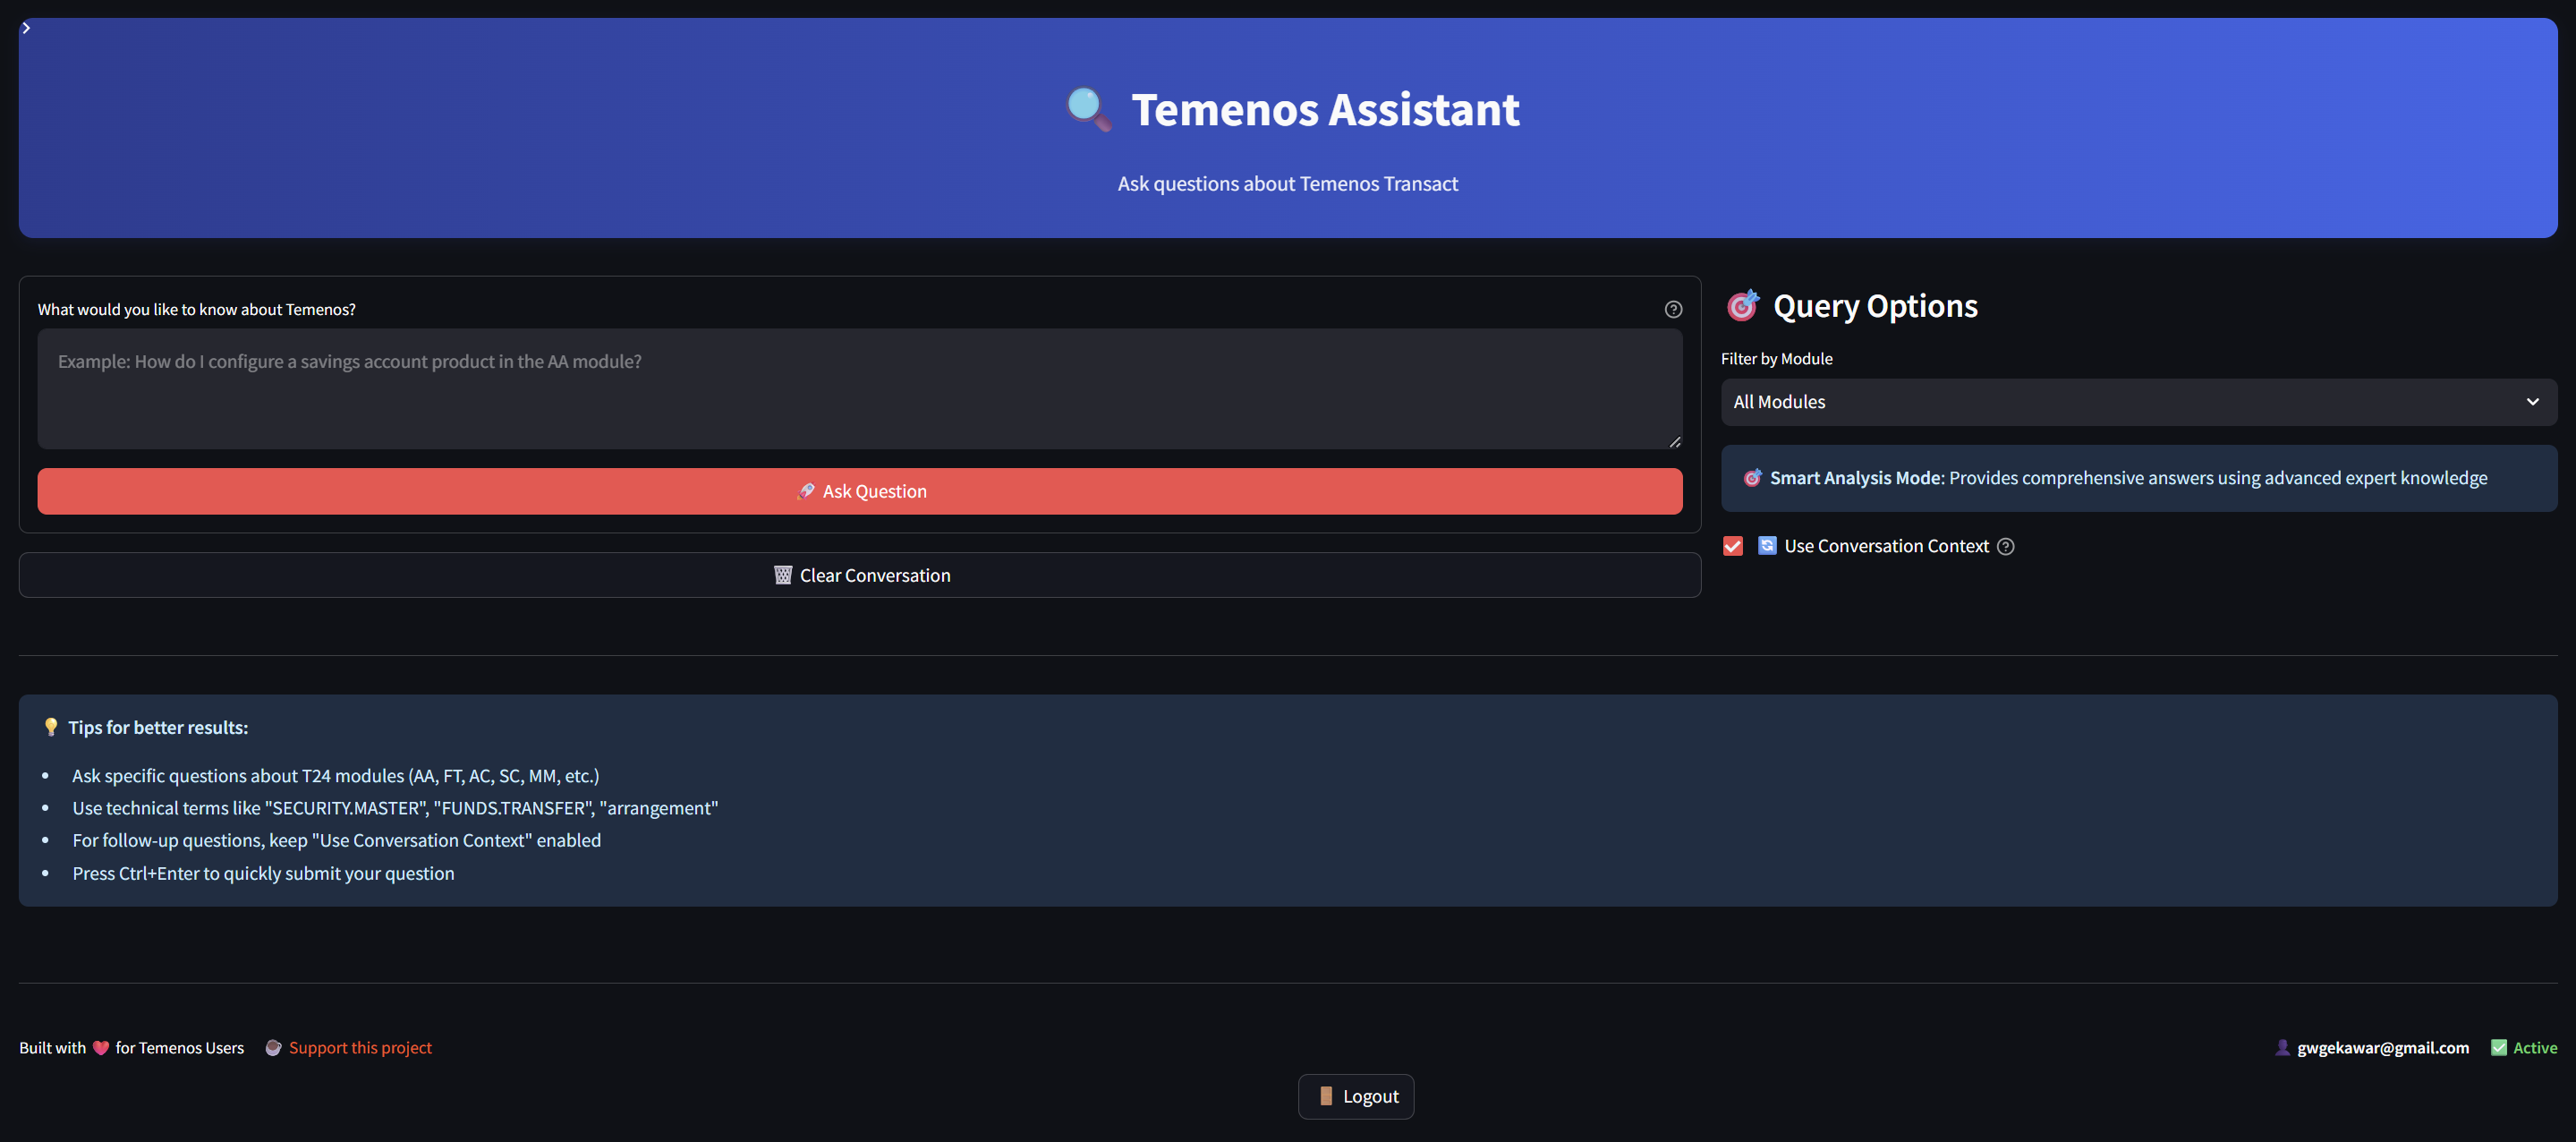
Task: Click the help icon above the question box
Action: click(1673, 310)
